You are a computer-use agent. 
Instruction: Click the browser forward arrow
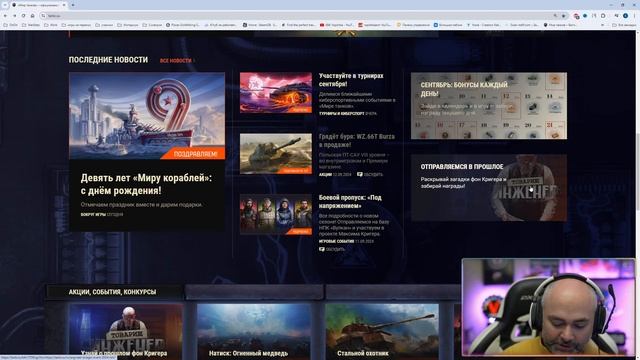(14, 16)
